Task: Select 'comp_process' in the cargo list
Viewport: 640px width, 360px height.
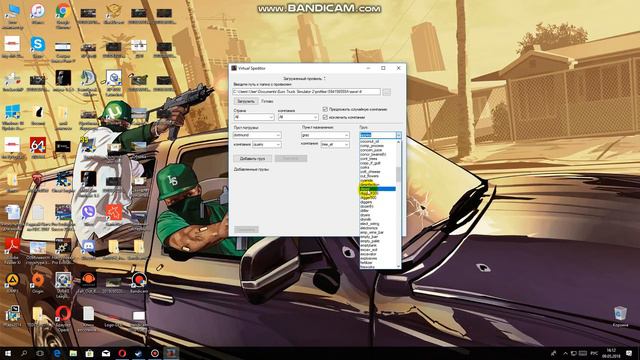Action: pyautogui.click(x=378, y=146)
